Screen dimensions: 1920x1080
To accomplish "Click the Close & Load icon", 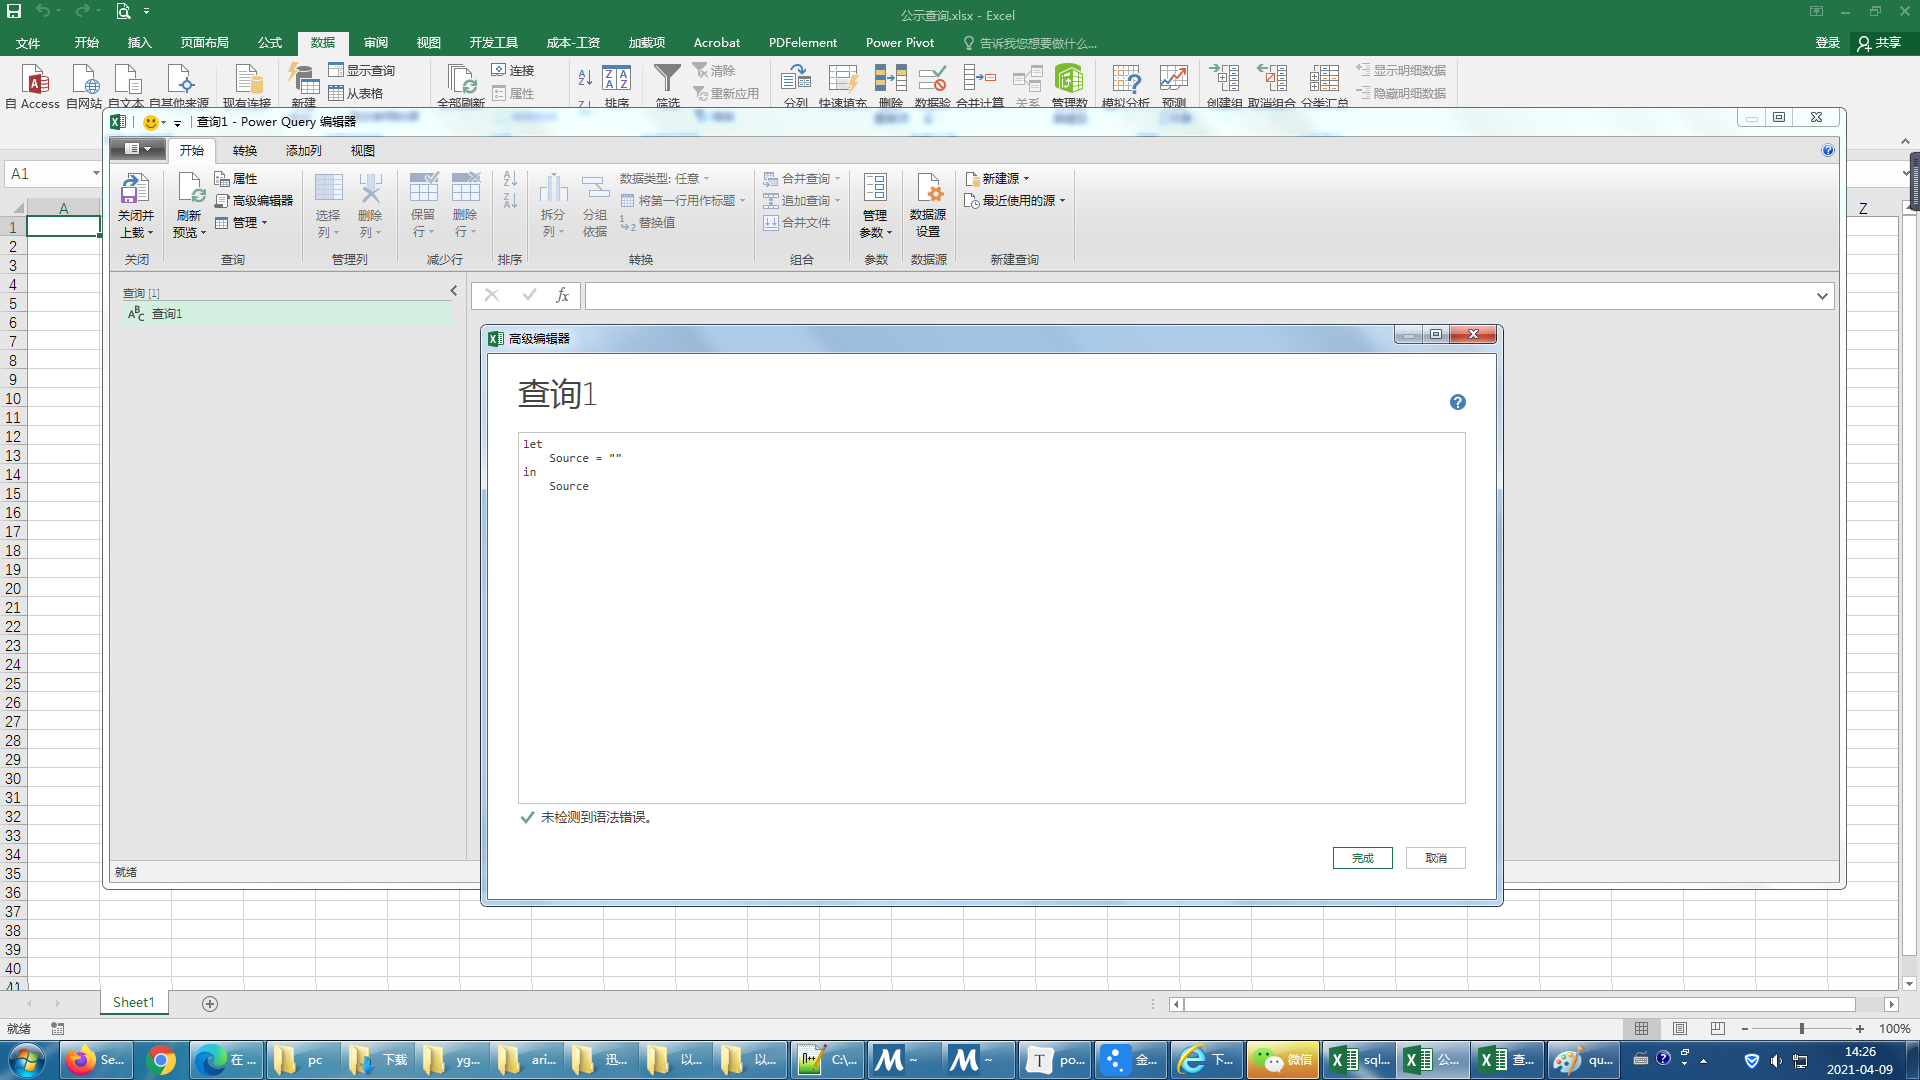I will [x=135, y=189].
